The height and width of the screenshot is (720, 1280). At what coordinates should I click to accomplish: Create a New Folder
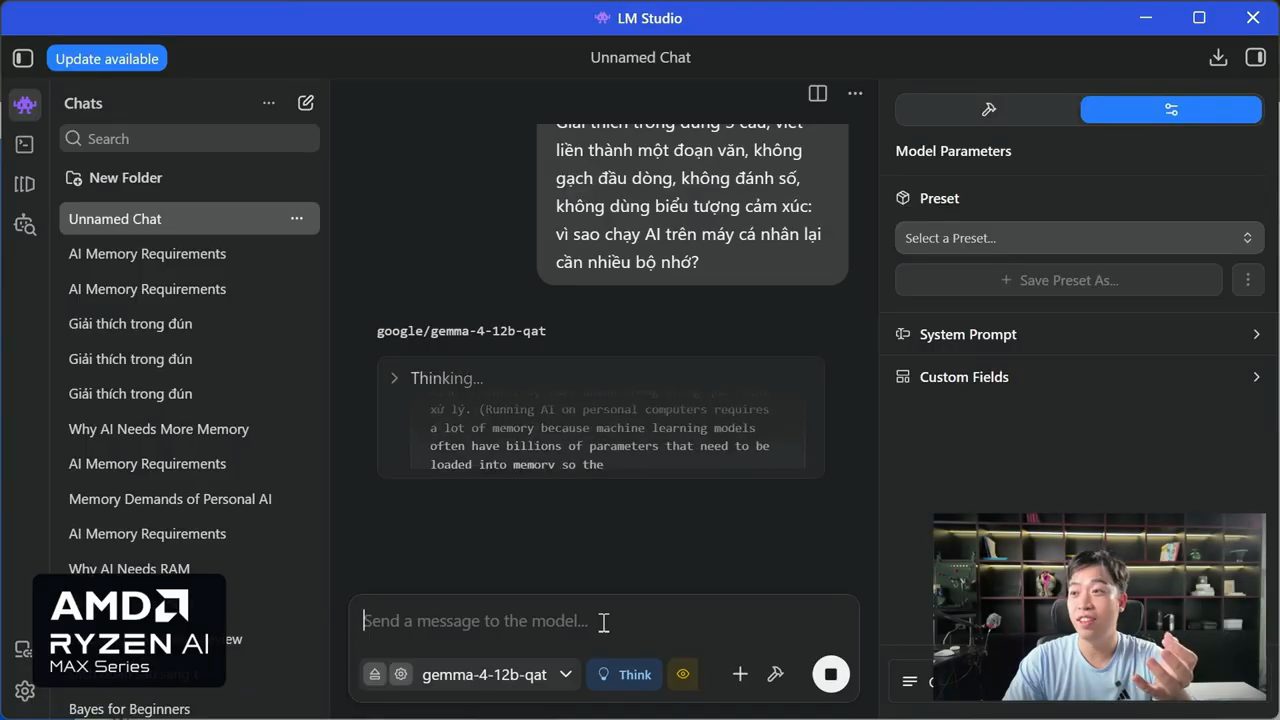114,178
